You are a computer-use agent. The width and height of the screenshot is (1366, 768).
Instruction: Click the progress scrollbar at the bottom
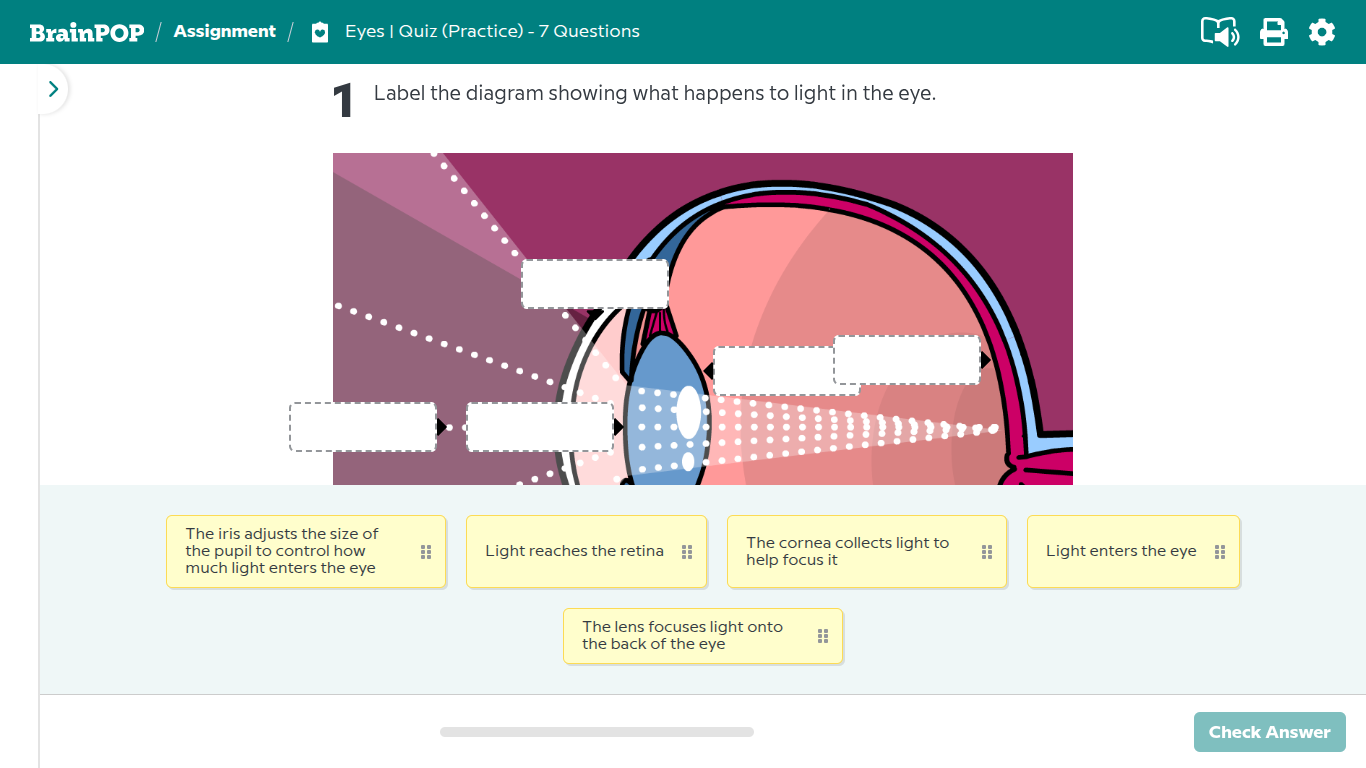(x=597, y=731)
